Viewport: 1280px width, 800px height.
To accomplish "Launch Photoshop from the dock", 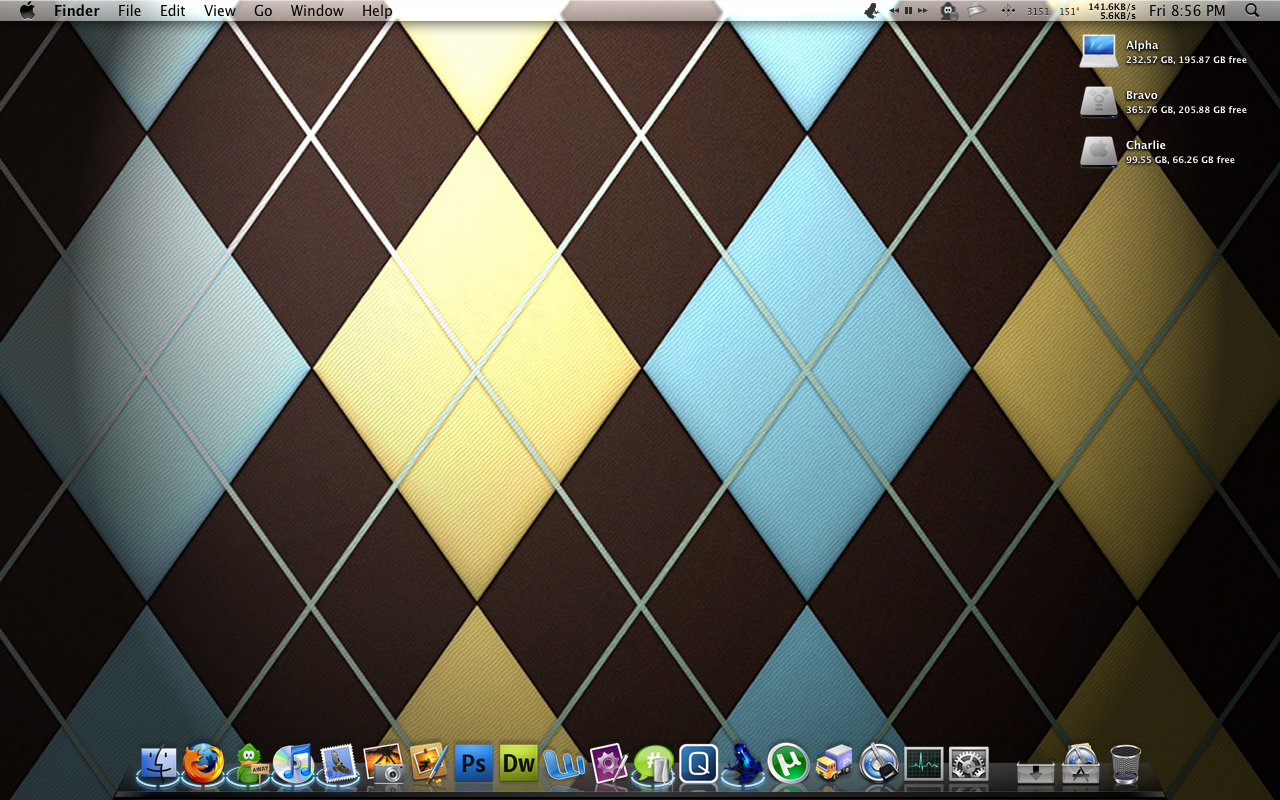I will [474, 764].
